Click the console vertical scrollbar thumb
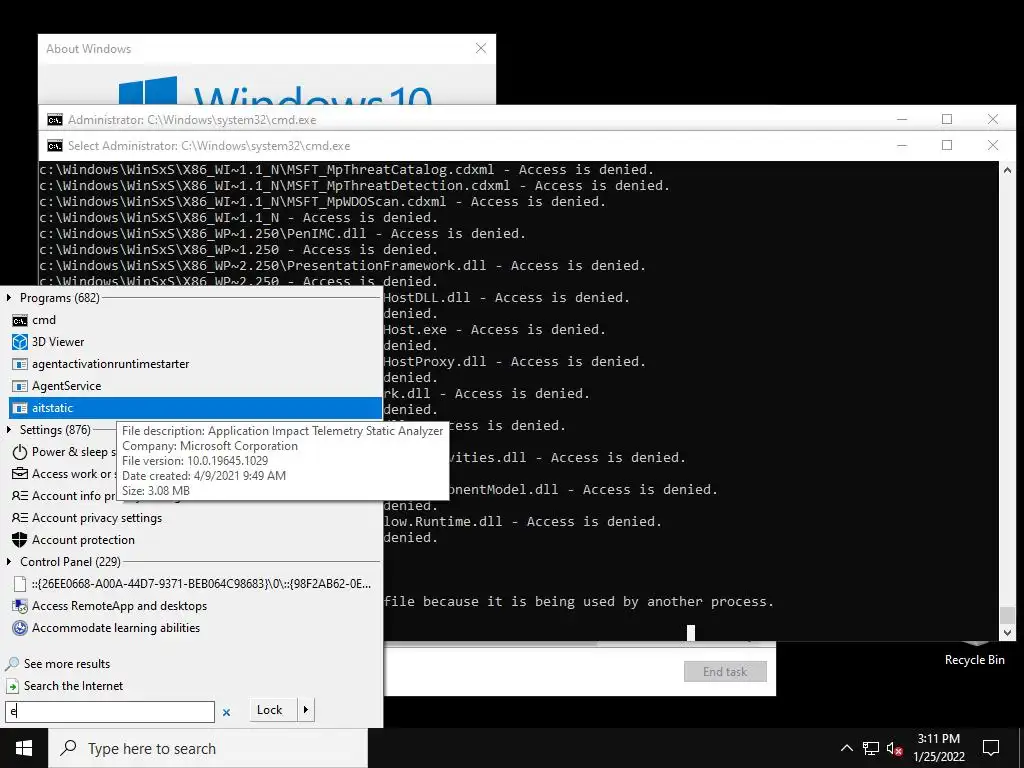Viewport: 1024px width, 768px height. pos(1007,615)
